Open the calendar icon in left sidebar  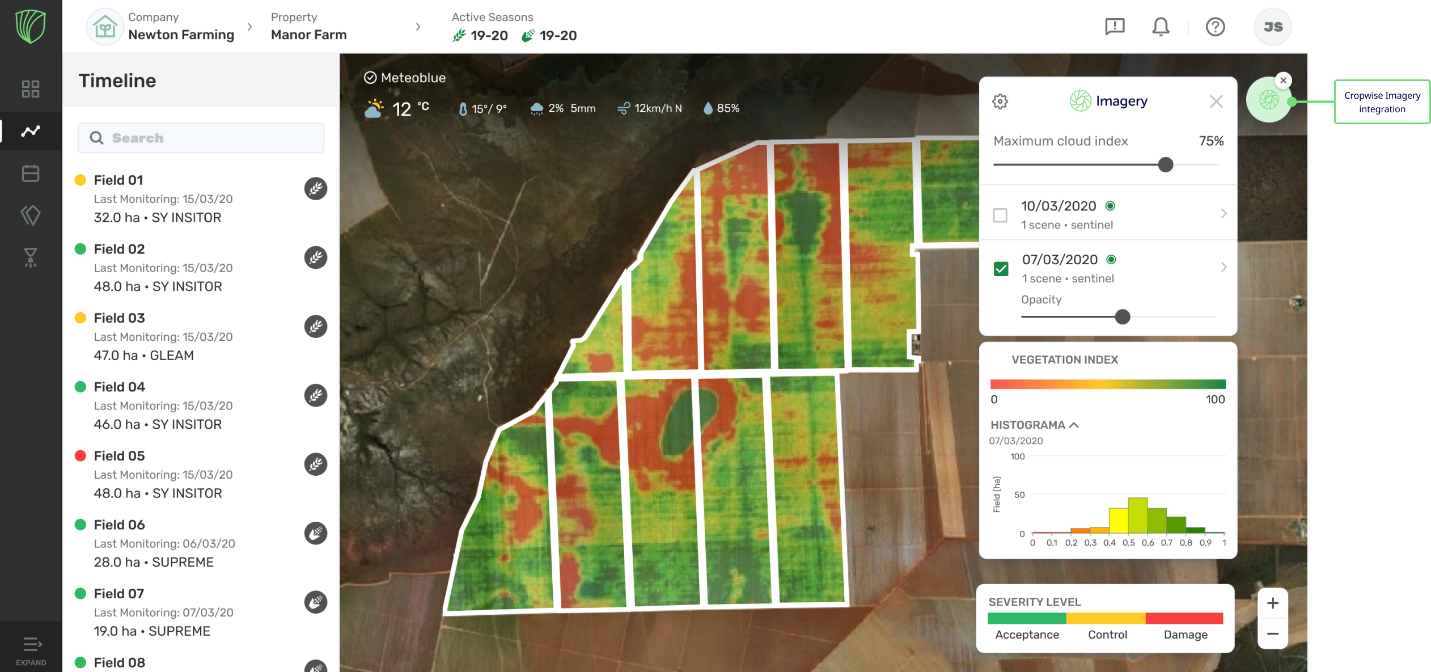point(30,173)
